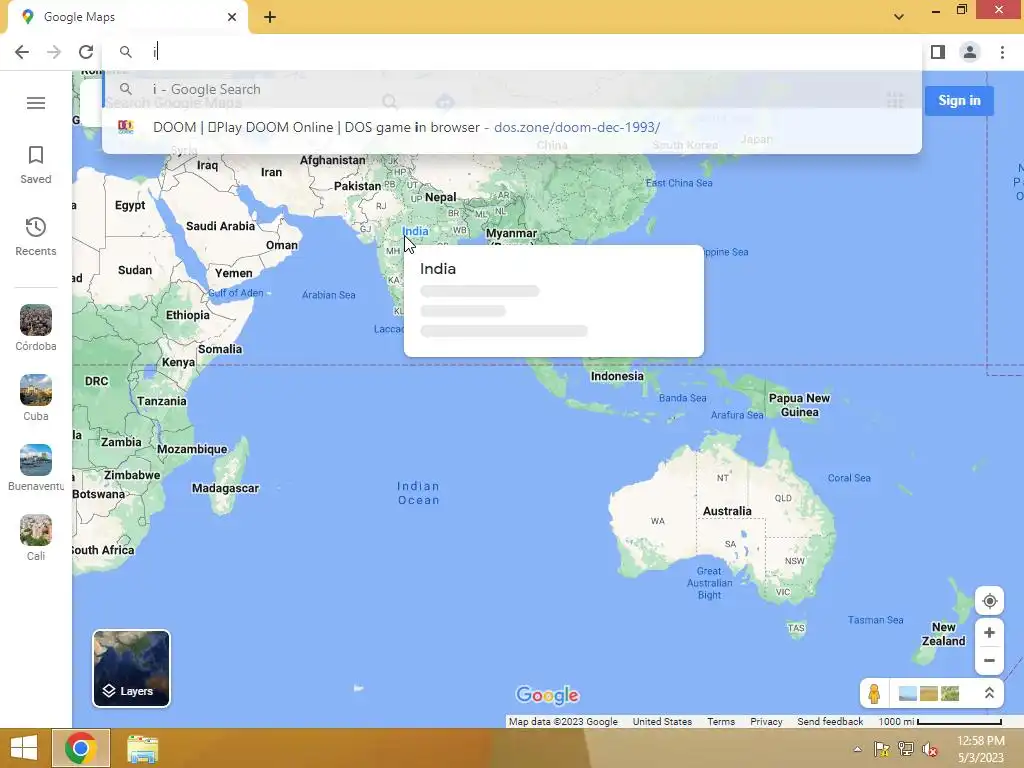The width and height of the screenshot is (1024, 768).
Task: Click the Australia map label
Action: [727, 511]
